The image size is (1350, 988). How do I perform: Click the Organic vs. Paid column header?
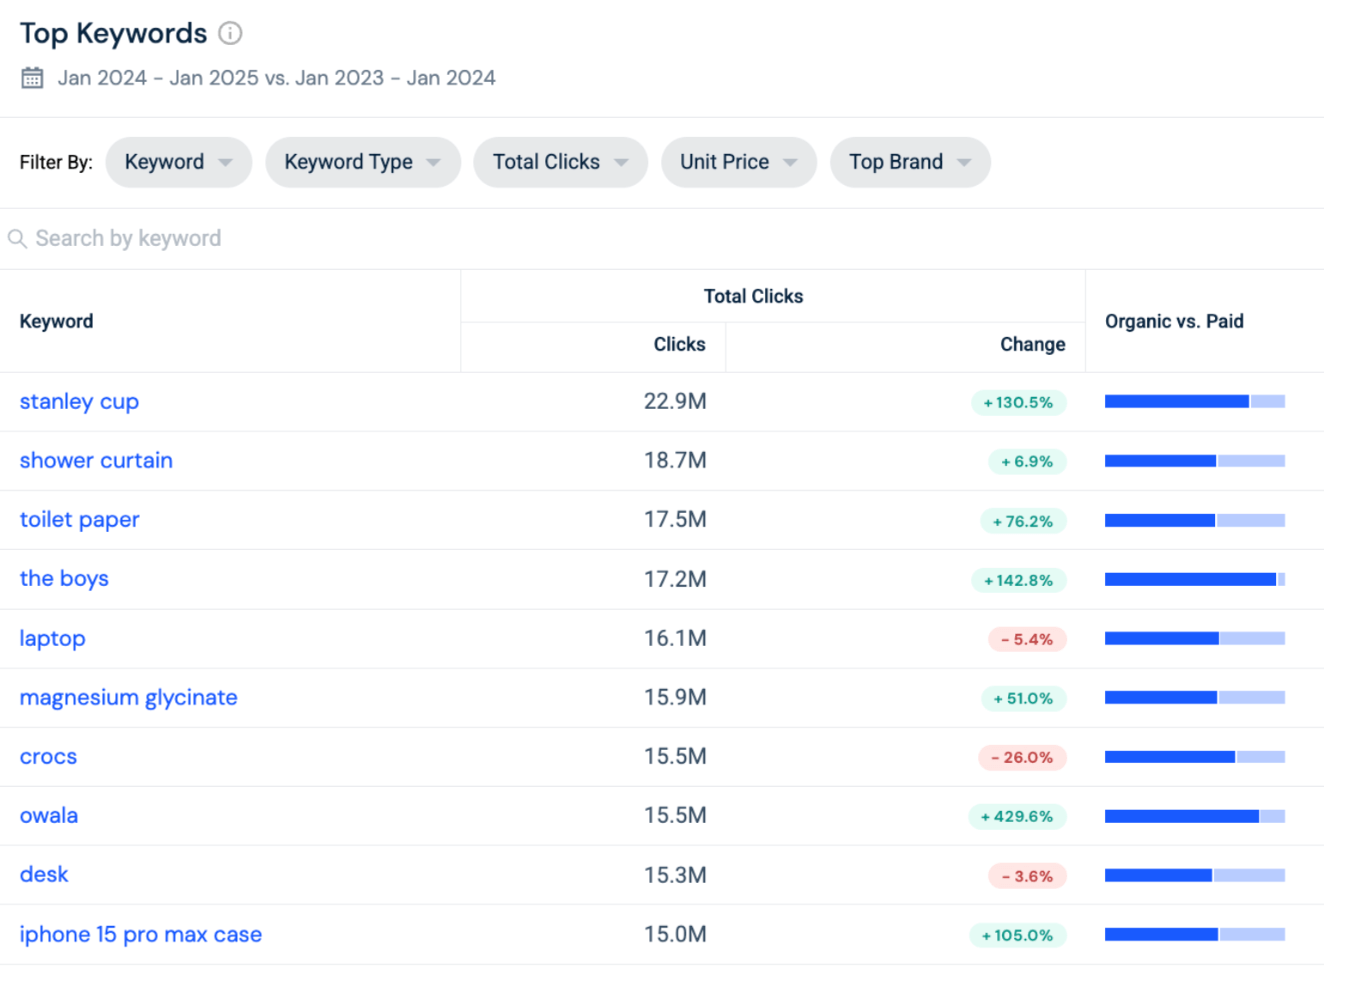pos(1174,321)
